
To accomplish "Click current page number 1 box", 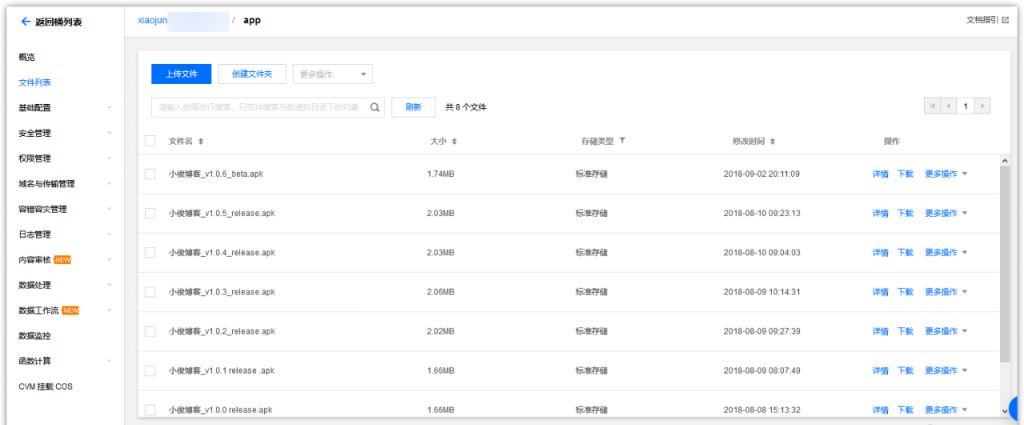I will coord(966,106).
